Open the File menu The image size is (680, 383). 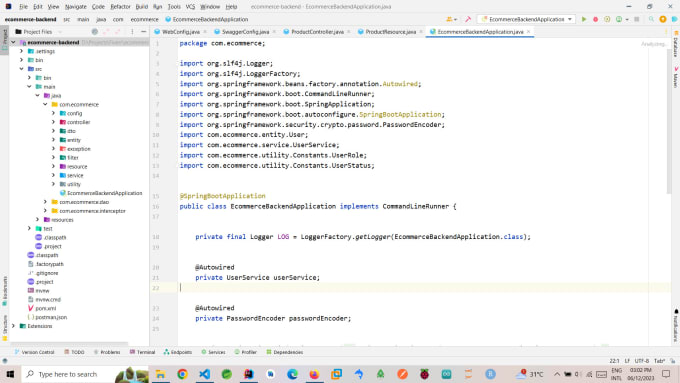pyautogui.click(x=23, y=7)
